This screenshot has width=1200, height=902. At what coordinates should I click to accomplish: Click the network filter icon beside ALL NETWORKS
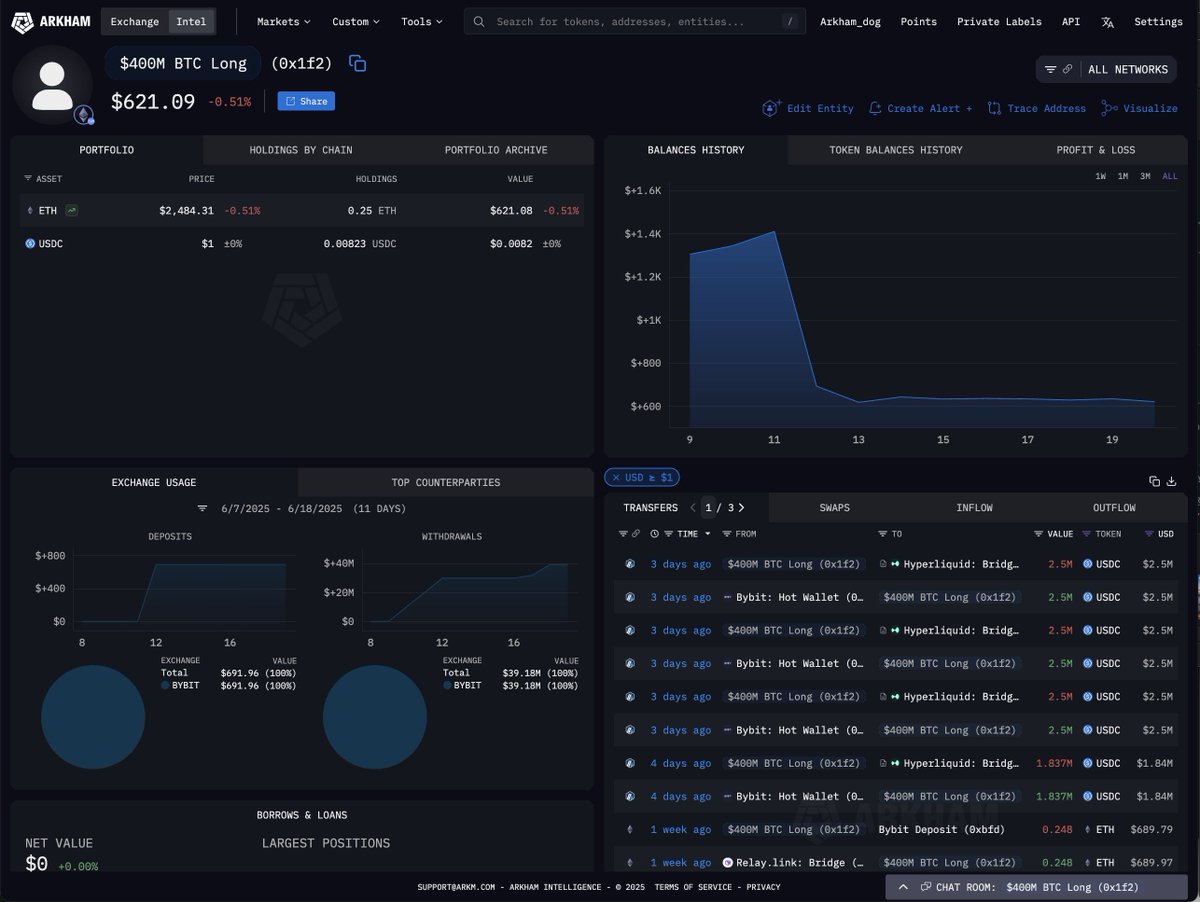click(1050, 70)
